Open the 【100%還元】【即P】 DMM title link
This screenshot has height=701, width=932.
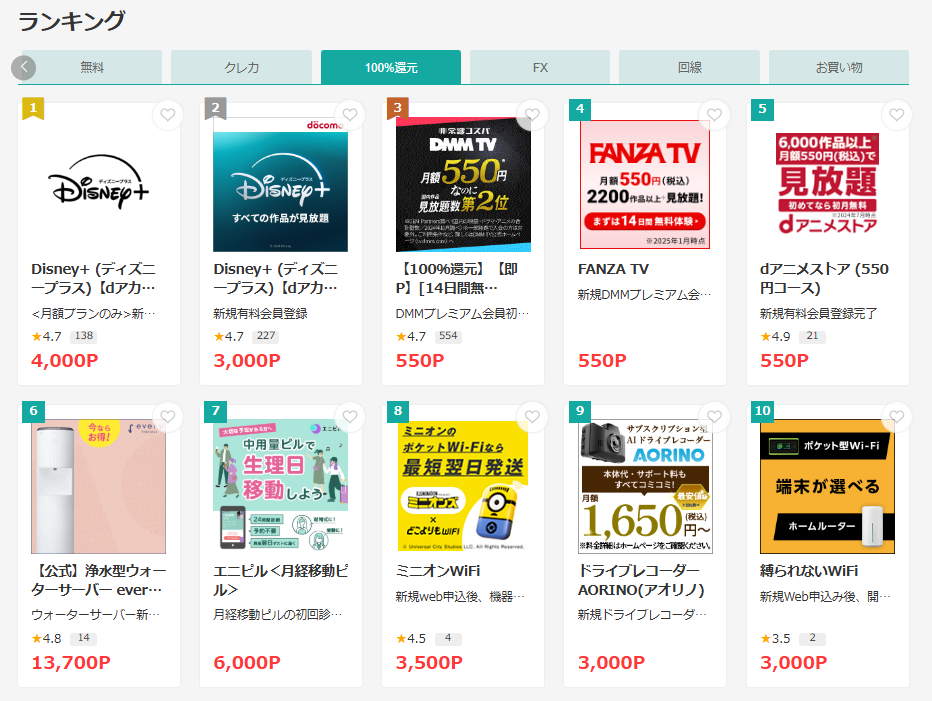[x=456, y=278]
